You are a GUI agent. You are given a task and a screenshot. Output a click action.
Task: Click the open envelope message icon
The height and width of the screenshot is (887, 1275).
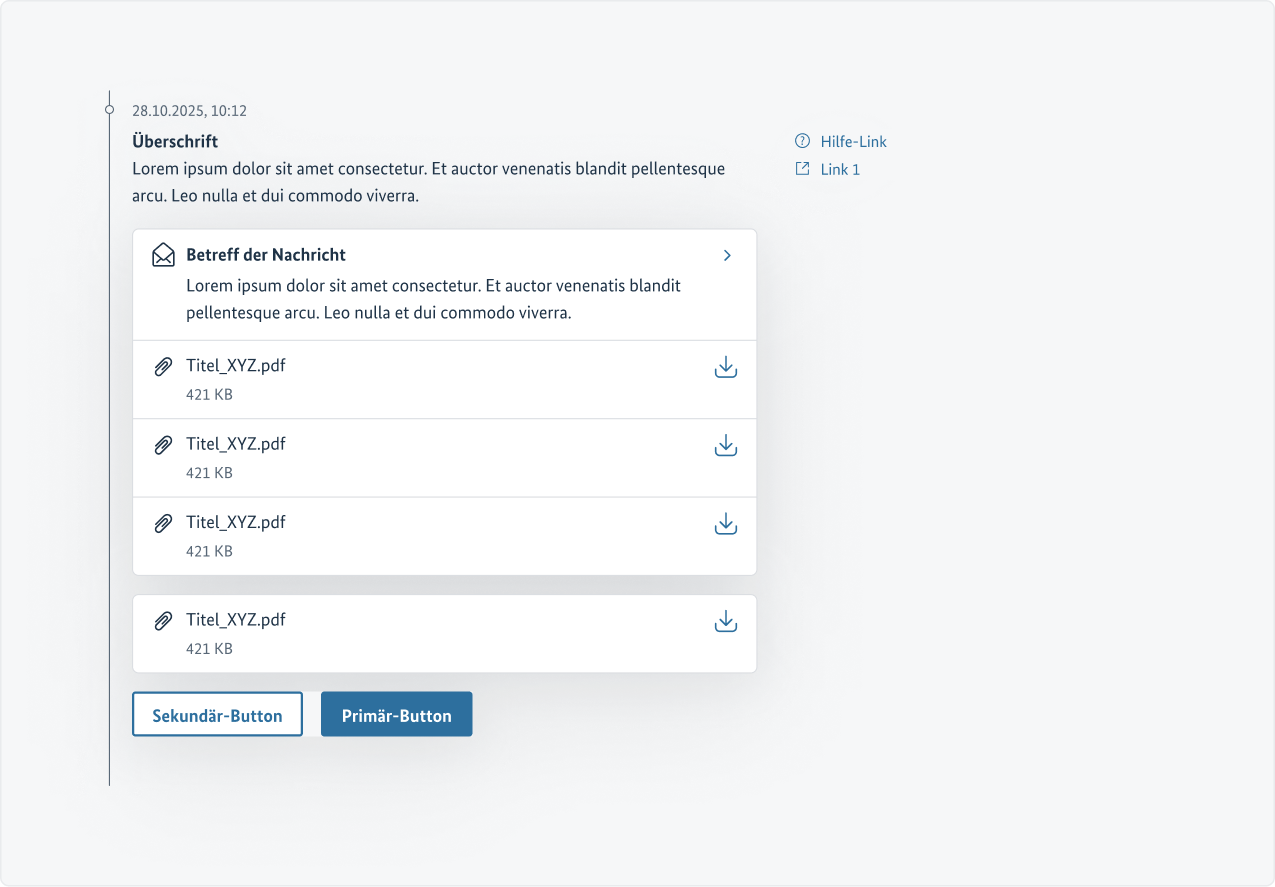pos(163,255)
